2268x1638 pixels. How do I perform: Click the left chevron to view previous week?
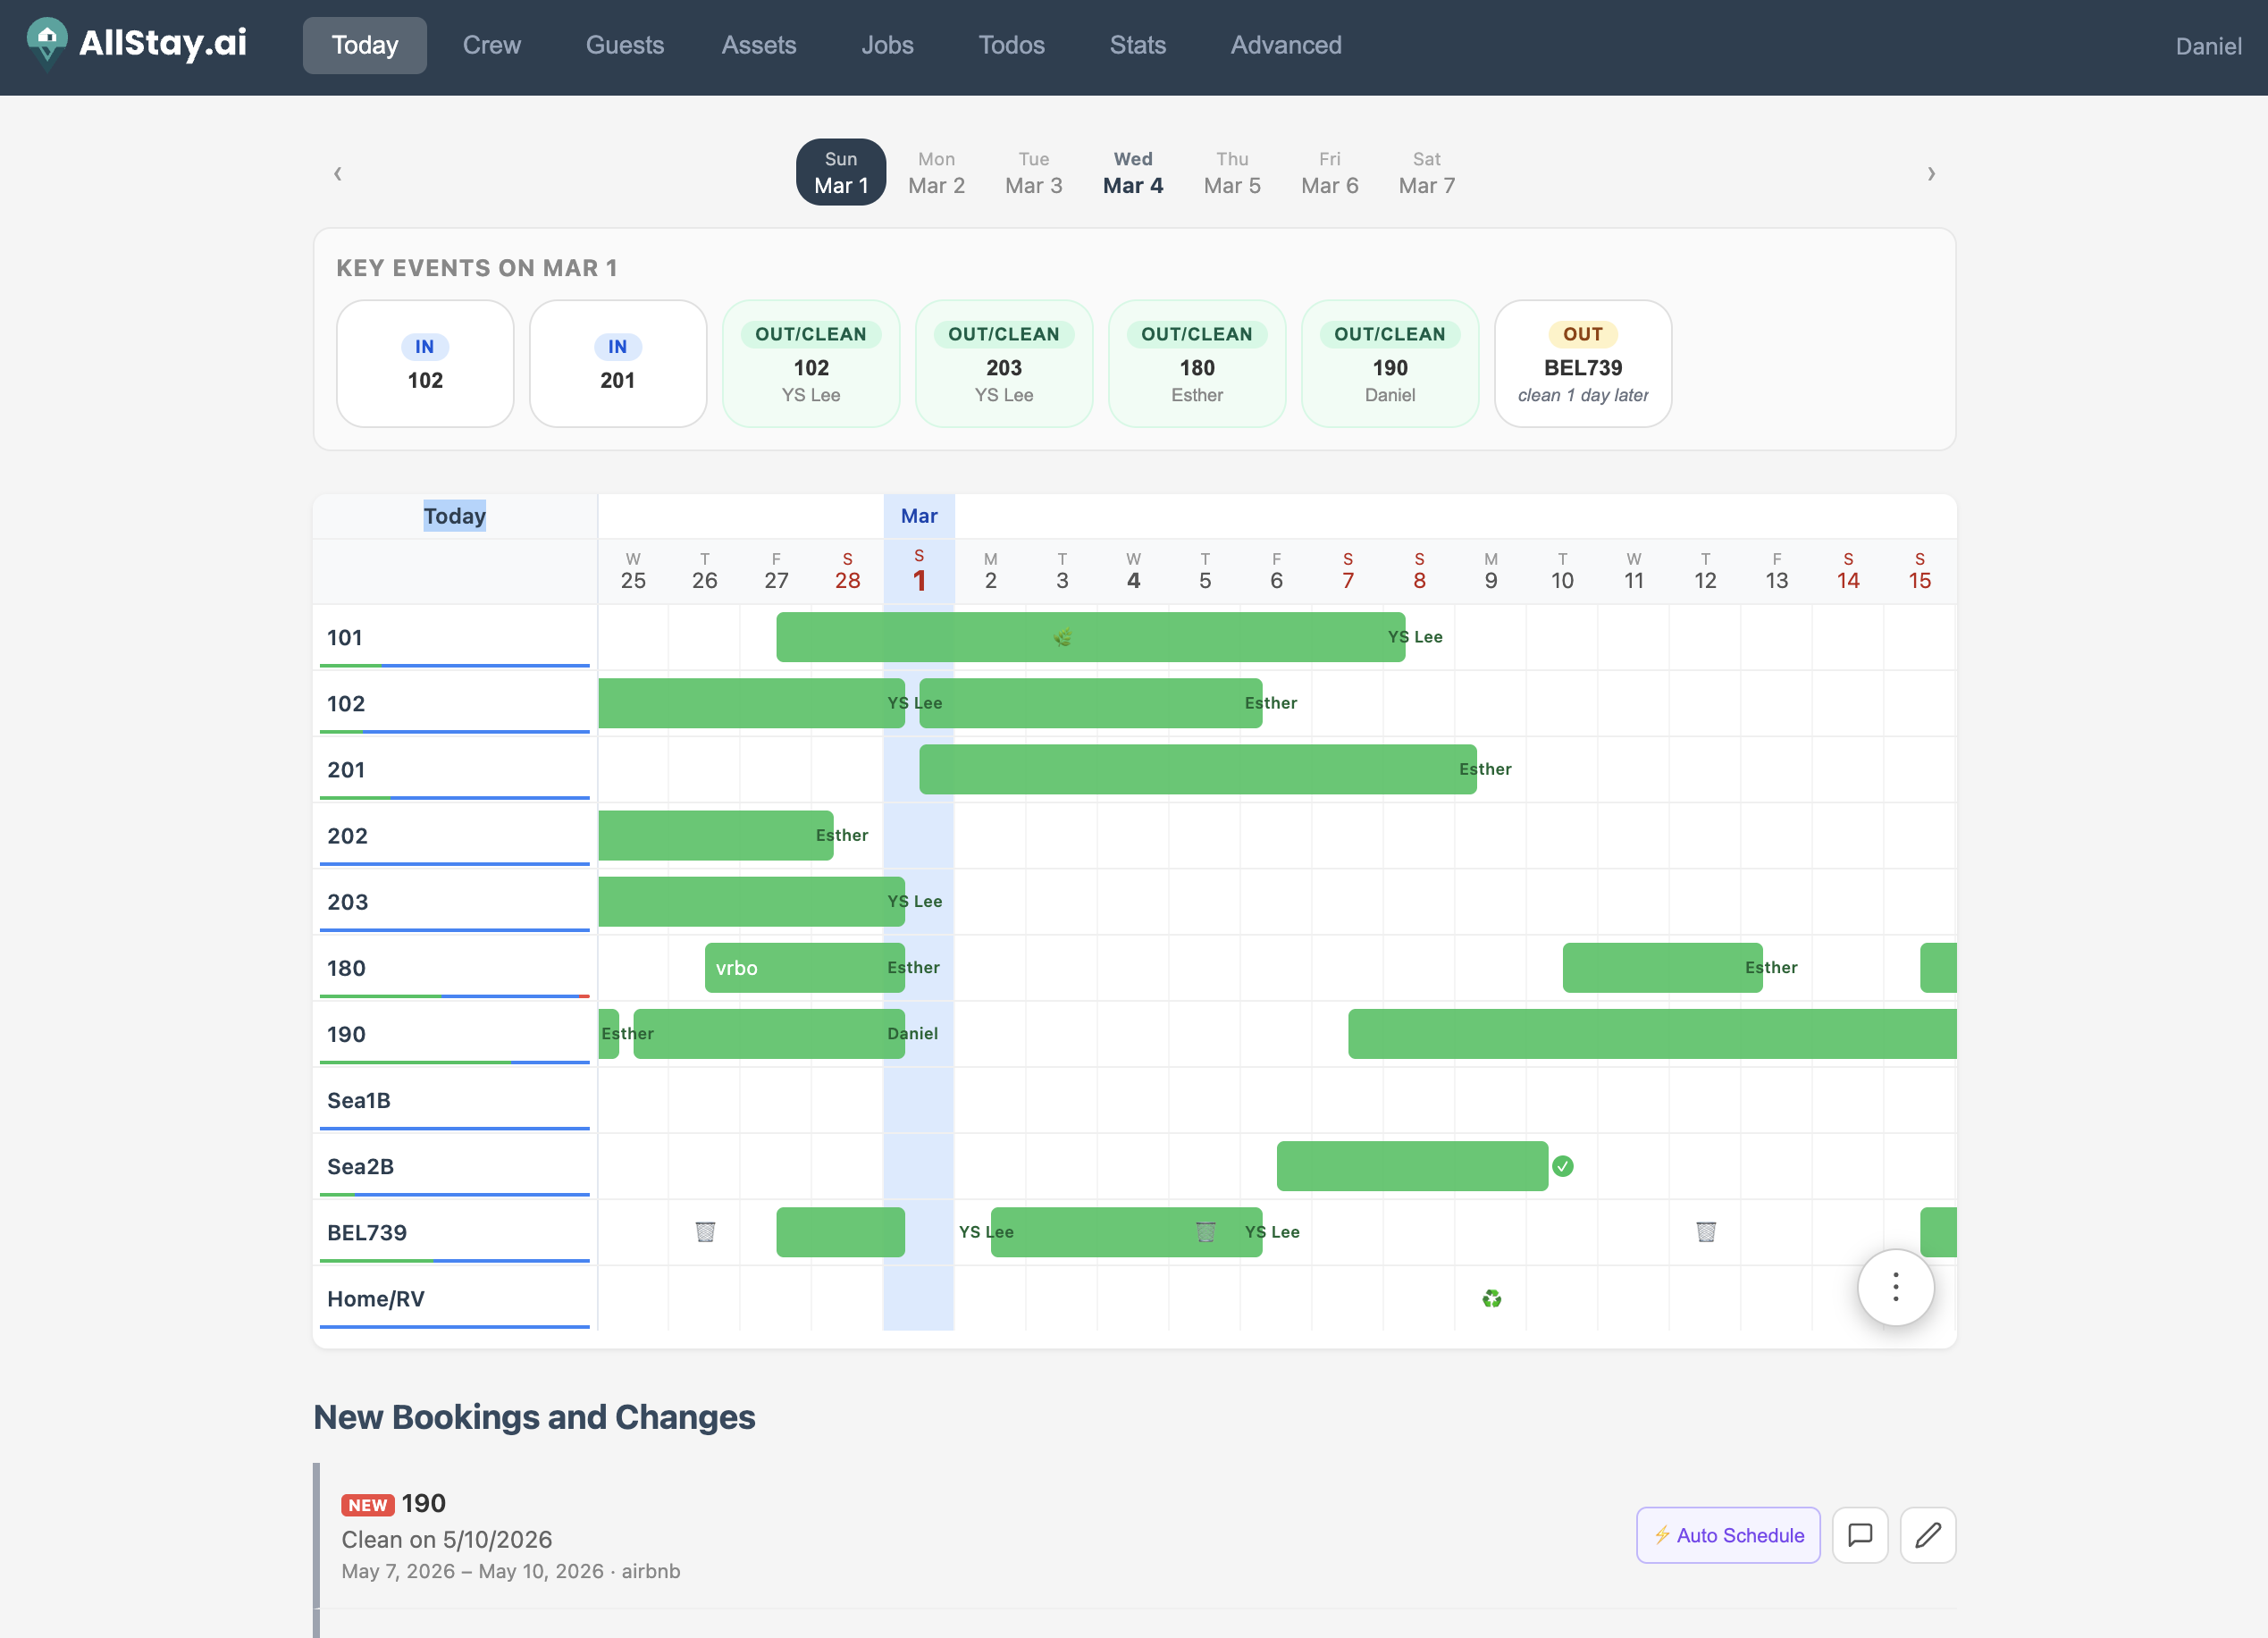337,173
